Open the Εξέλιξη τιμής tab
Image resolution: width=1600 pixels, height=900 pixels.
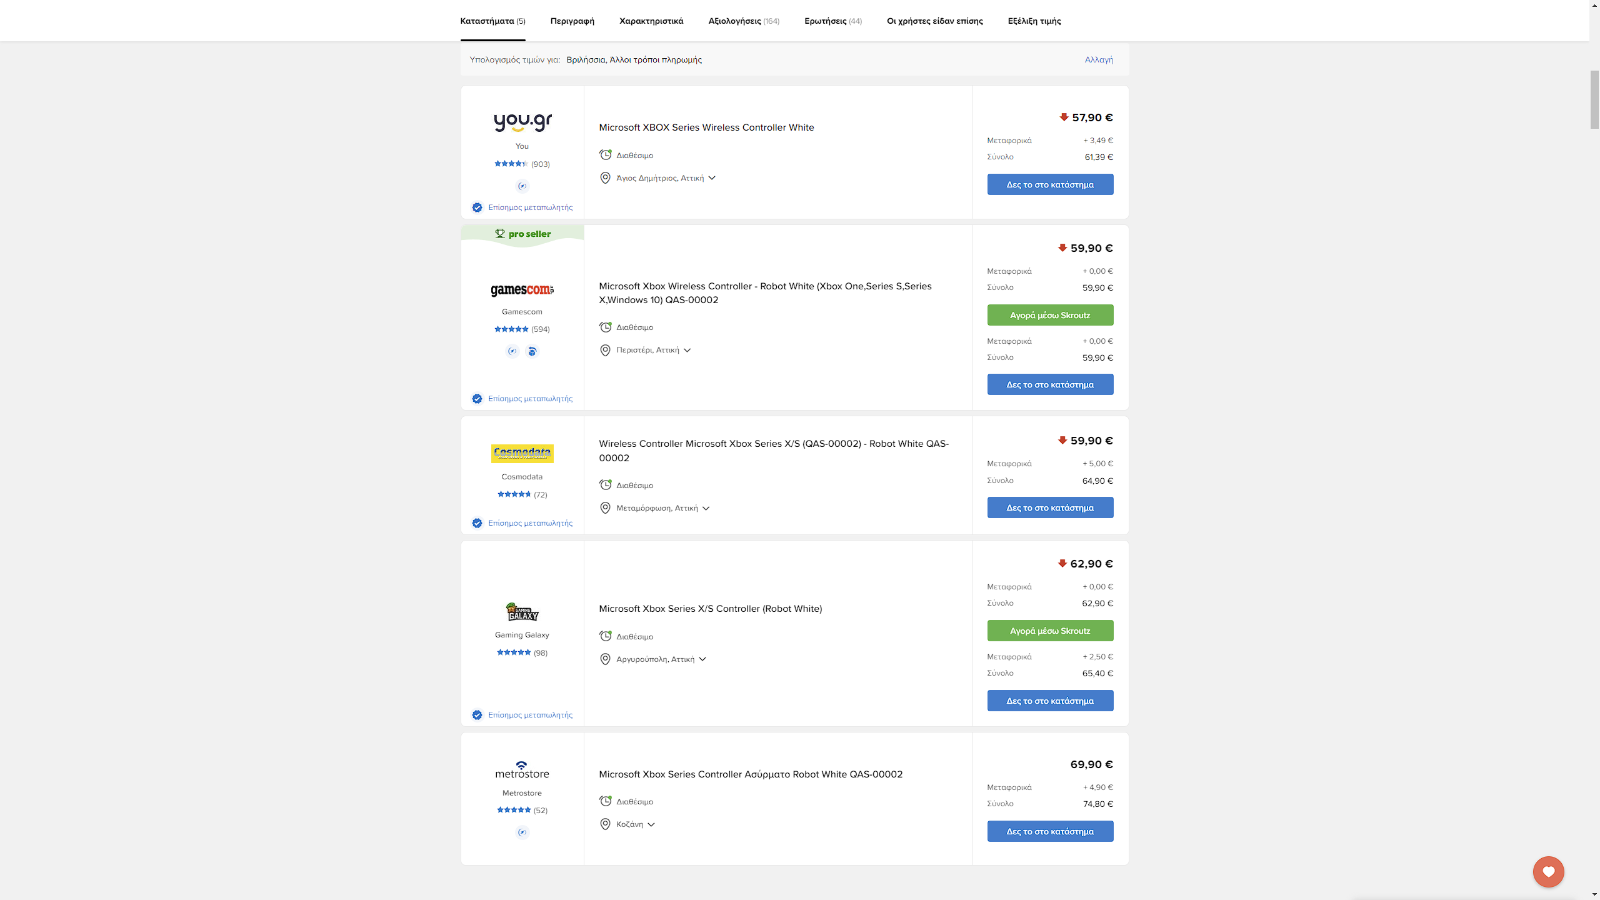click(x=1034, y=21)
